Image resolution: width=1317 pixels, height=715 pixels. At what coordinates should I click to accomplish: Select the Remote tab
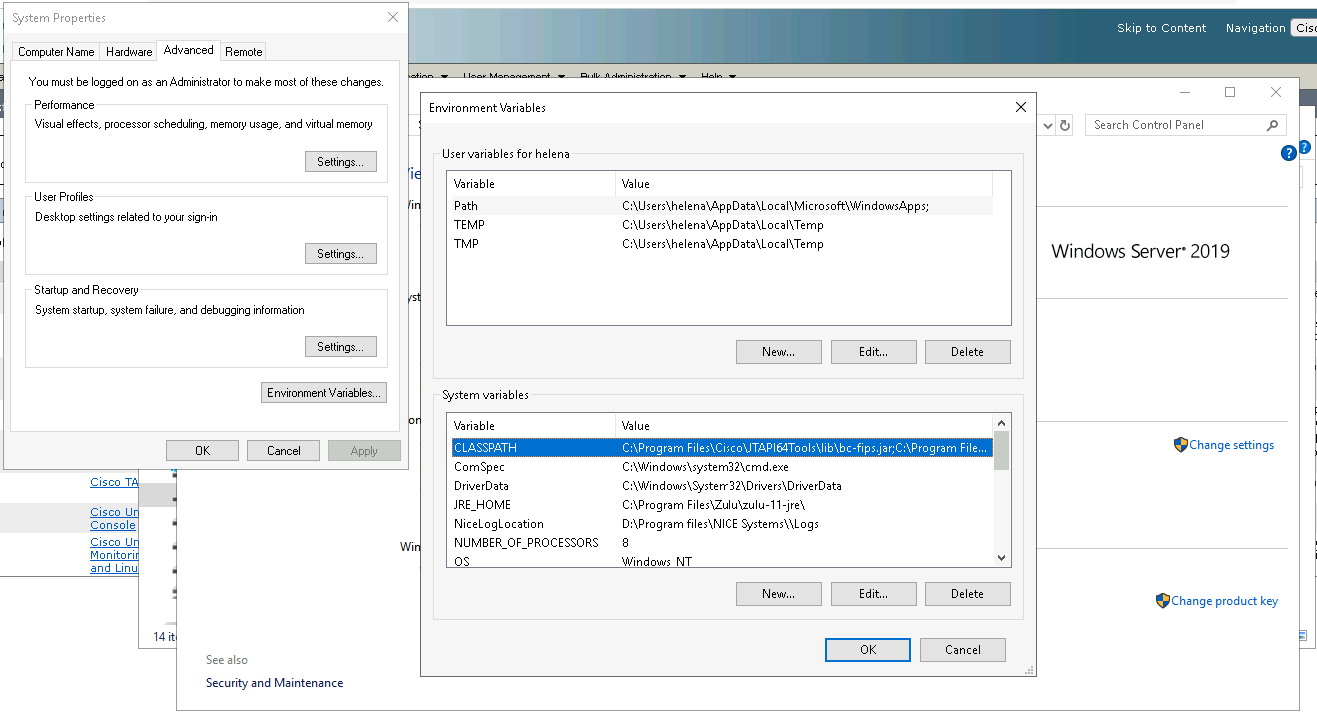click(x=243, y=52)
